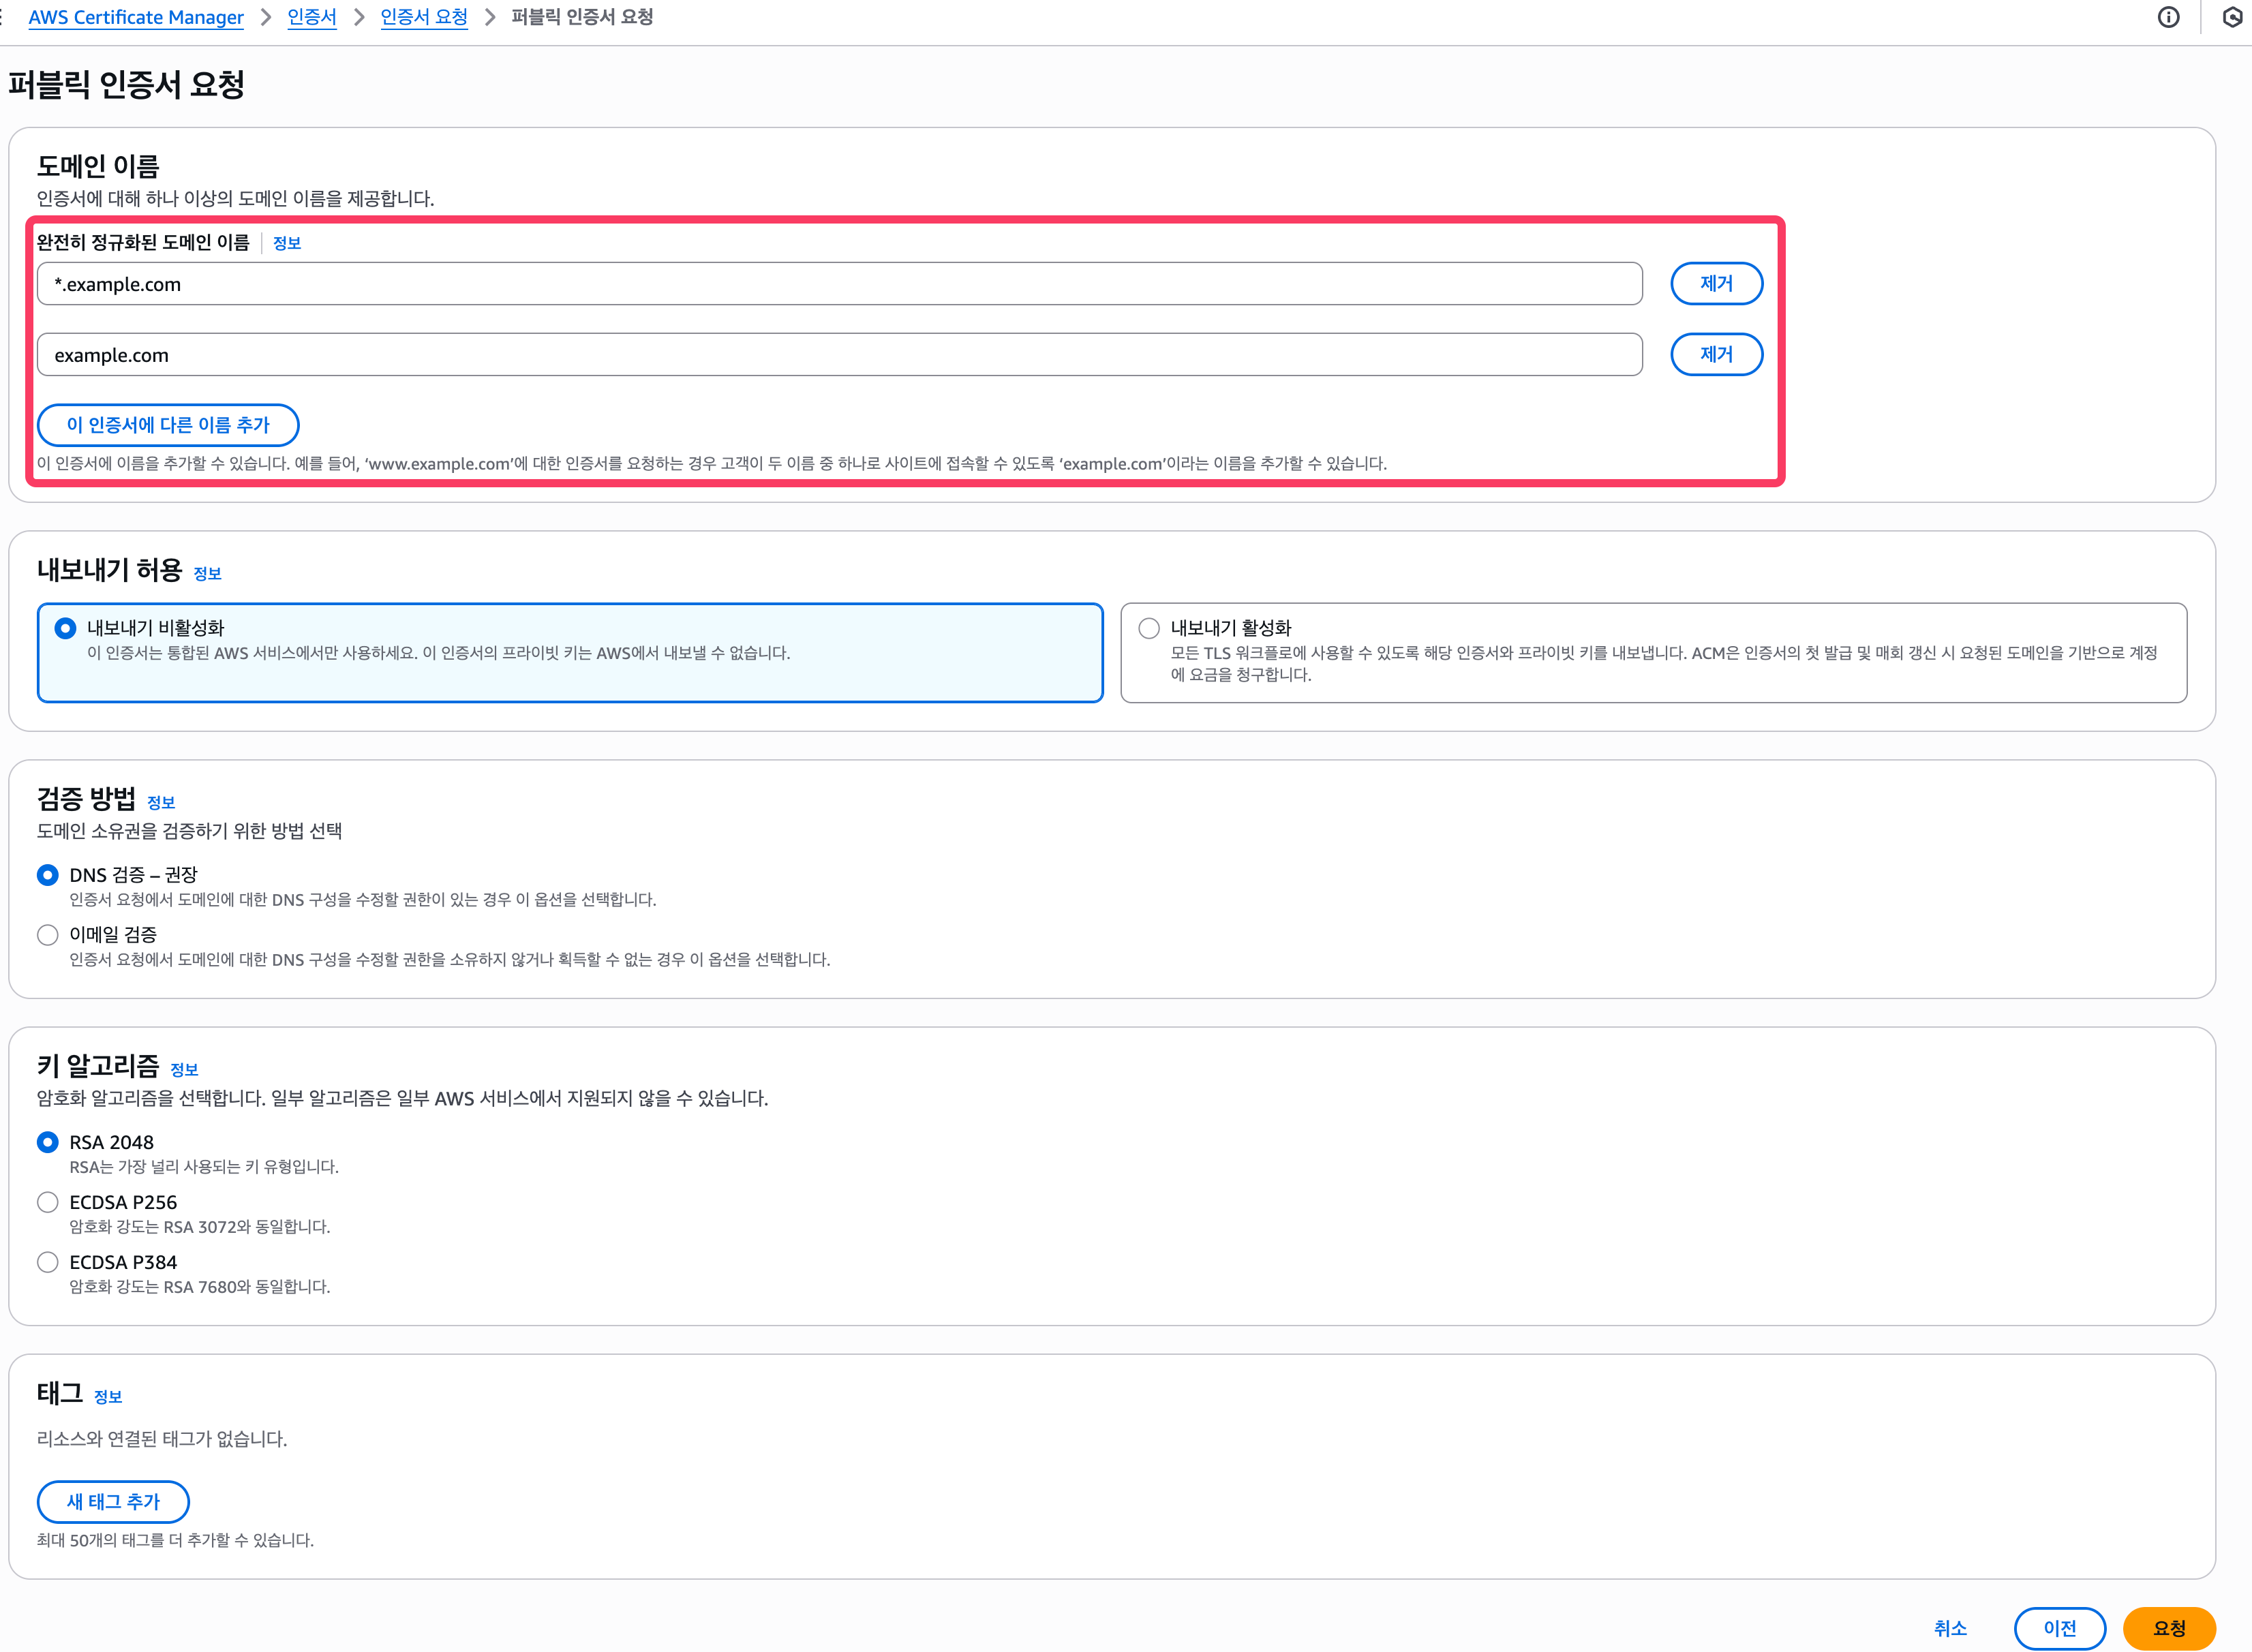The image size is (2252, 1652).
Task: Select ECDSA P256 key algorithm
Action: coord(48,1202)
